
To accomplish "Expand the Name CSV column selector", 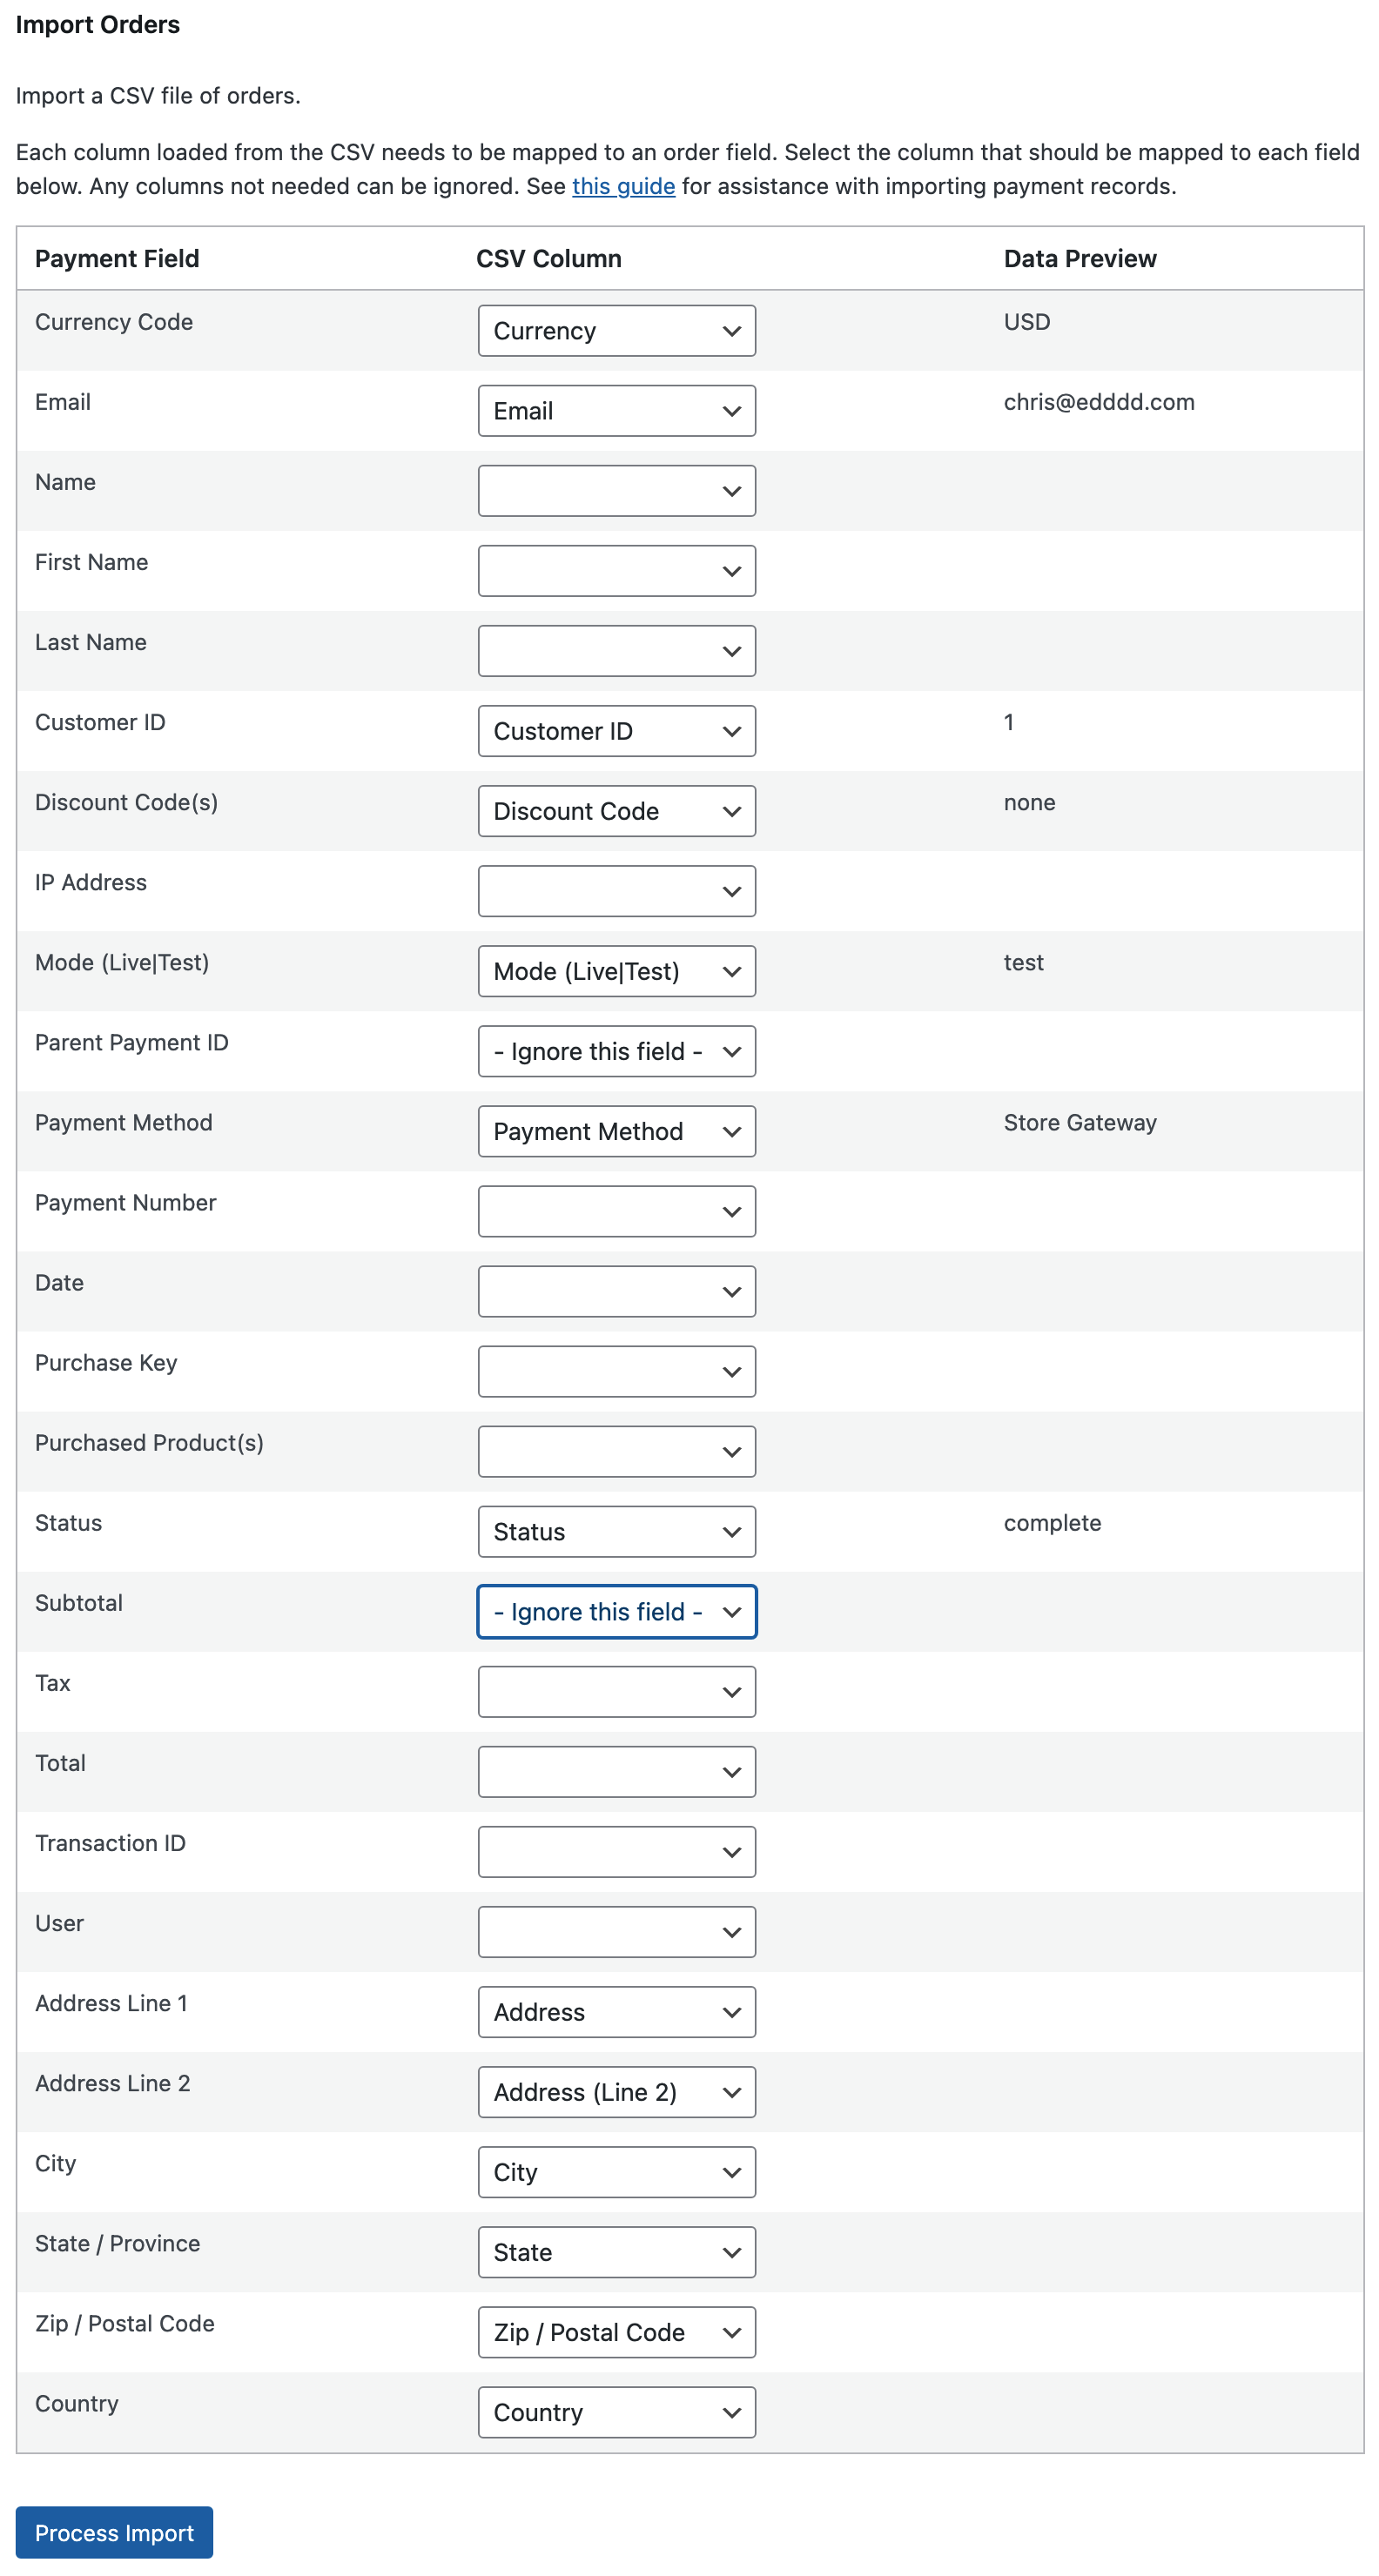I will [616, 490].
